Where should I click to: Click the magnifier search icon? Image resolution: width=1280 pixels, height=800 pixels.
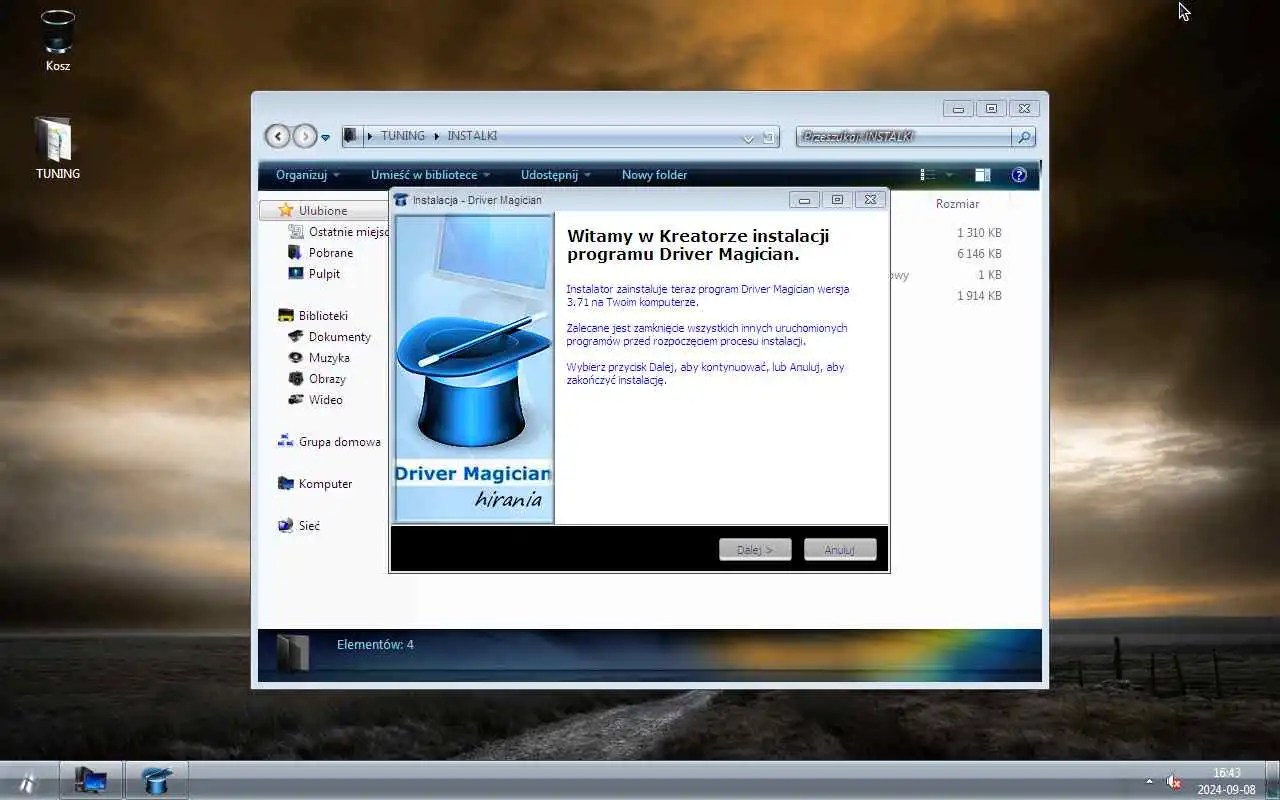pos(1023,137)
